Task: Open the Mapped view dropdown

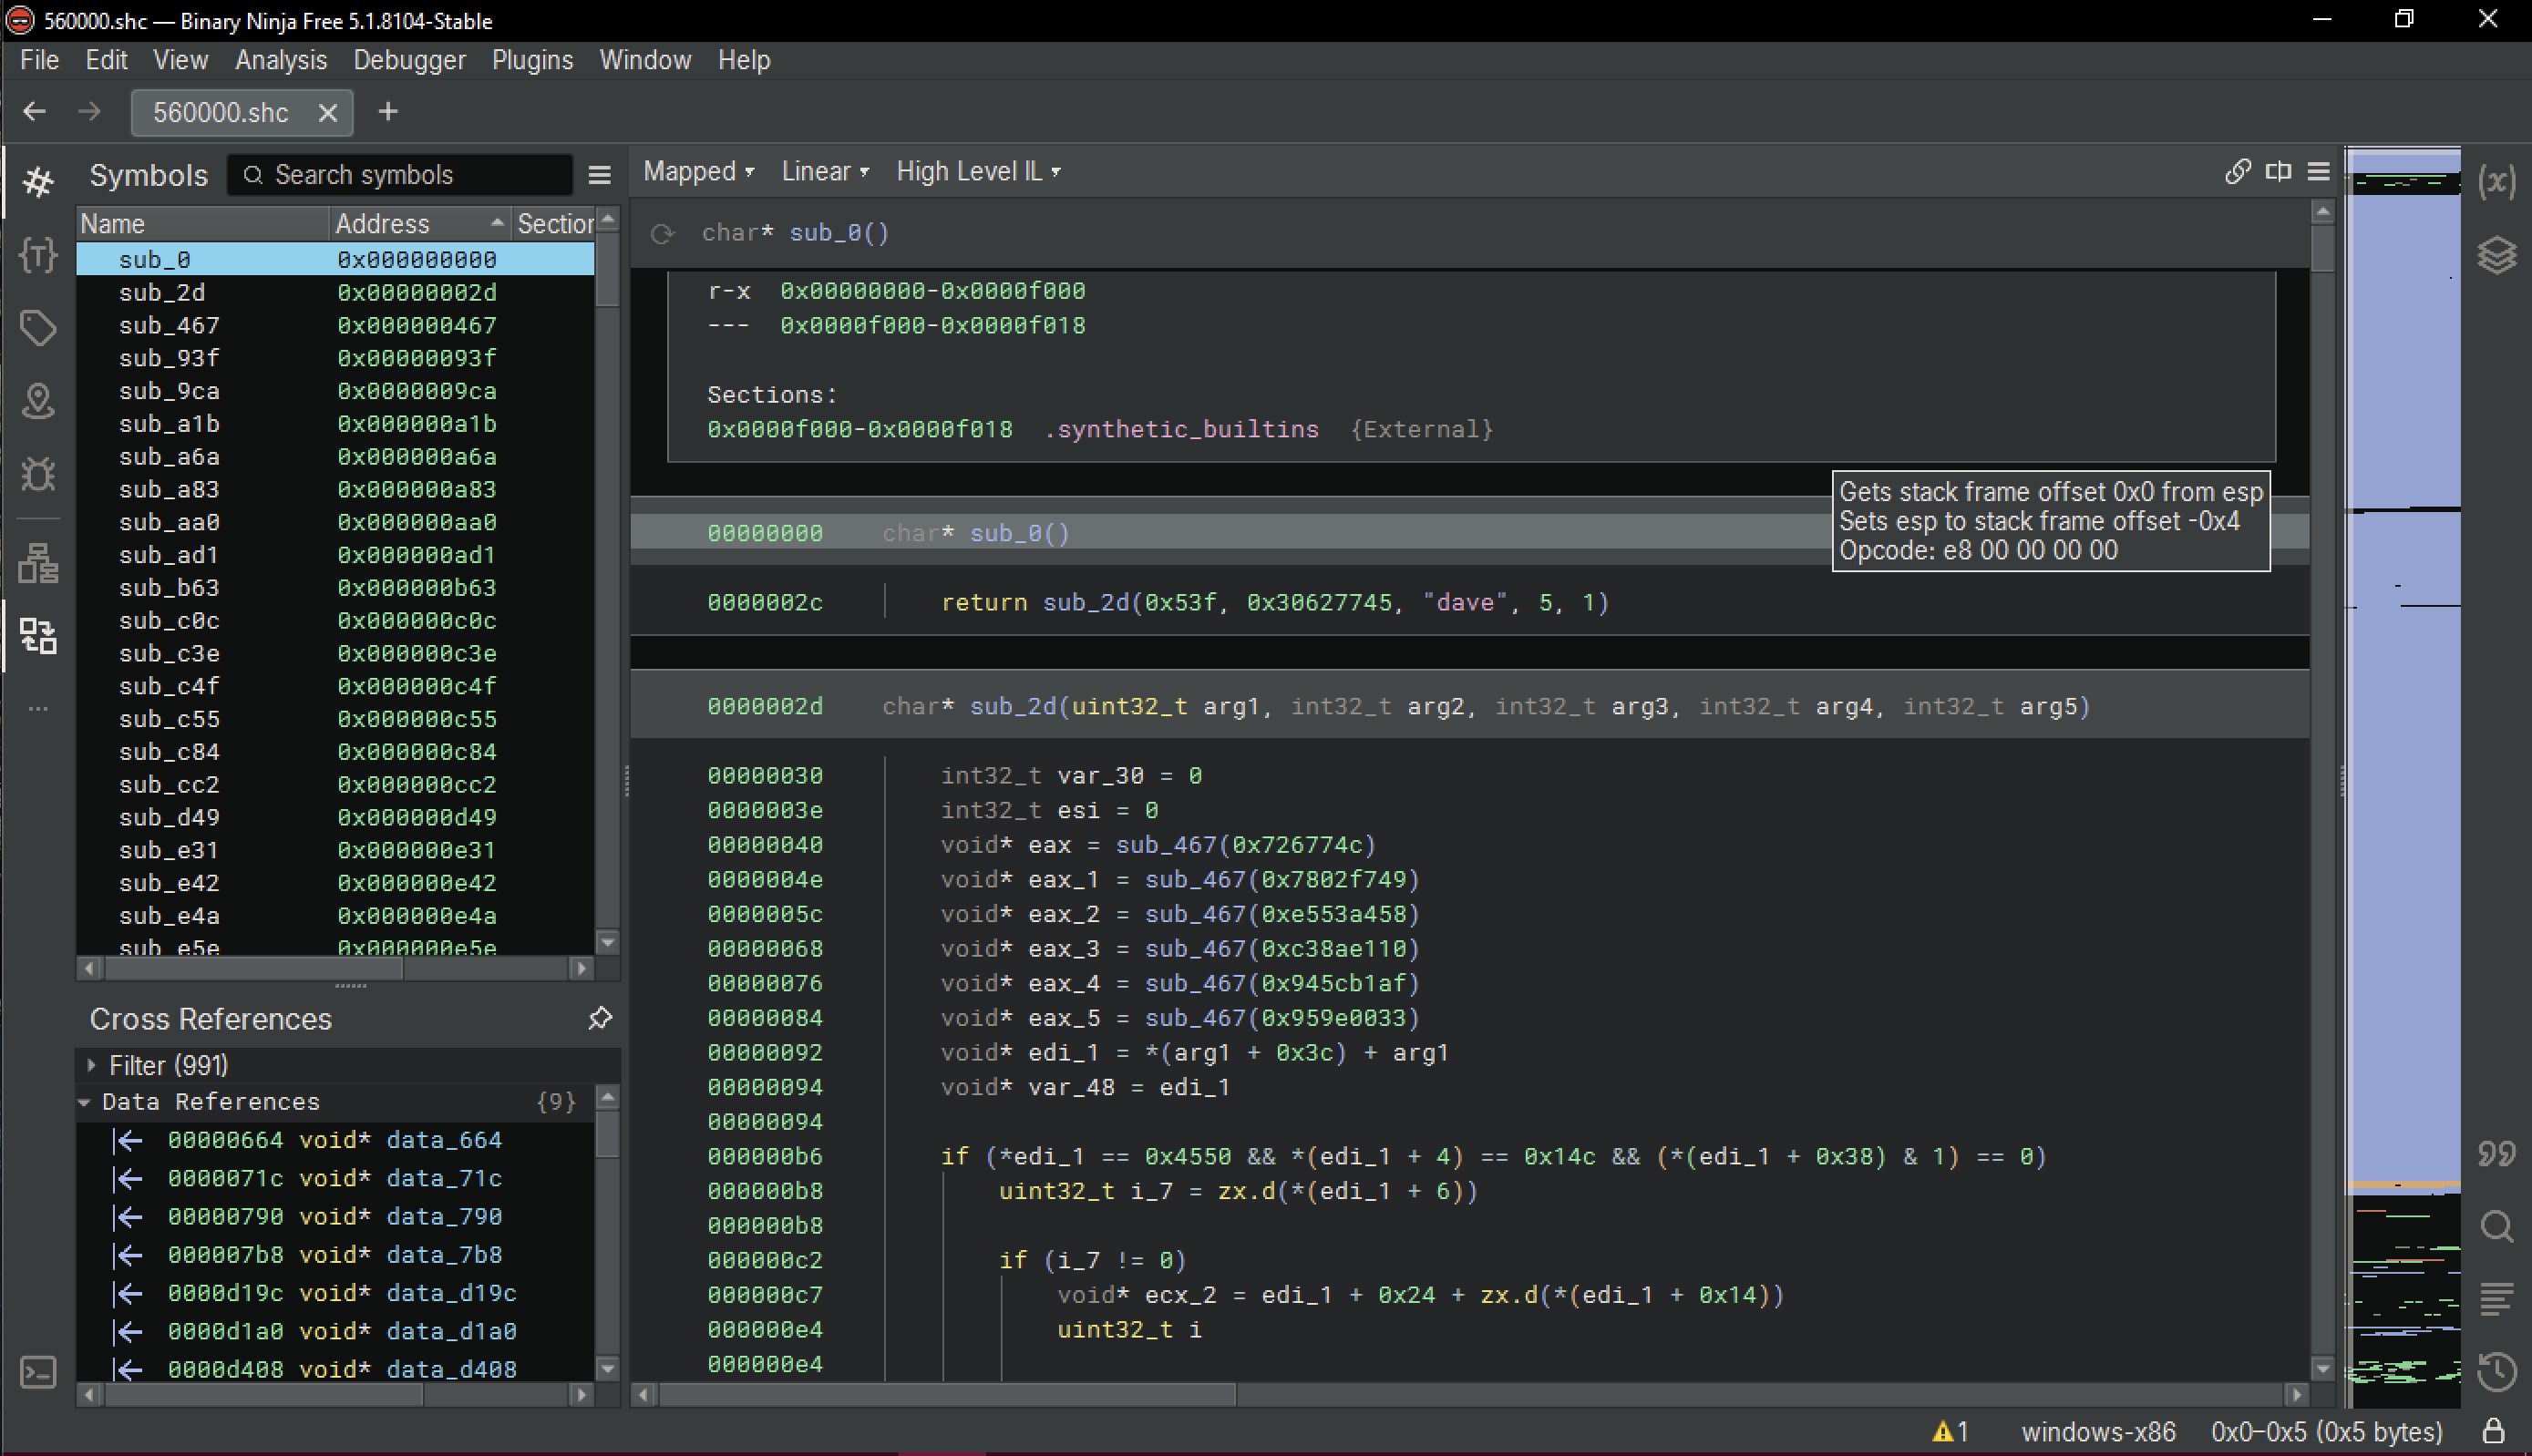Action: 698,172
